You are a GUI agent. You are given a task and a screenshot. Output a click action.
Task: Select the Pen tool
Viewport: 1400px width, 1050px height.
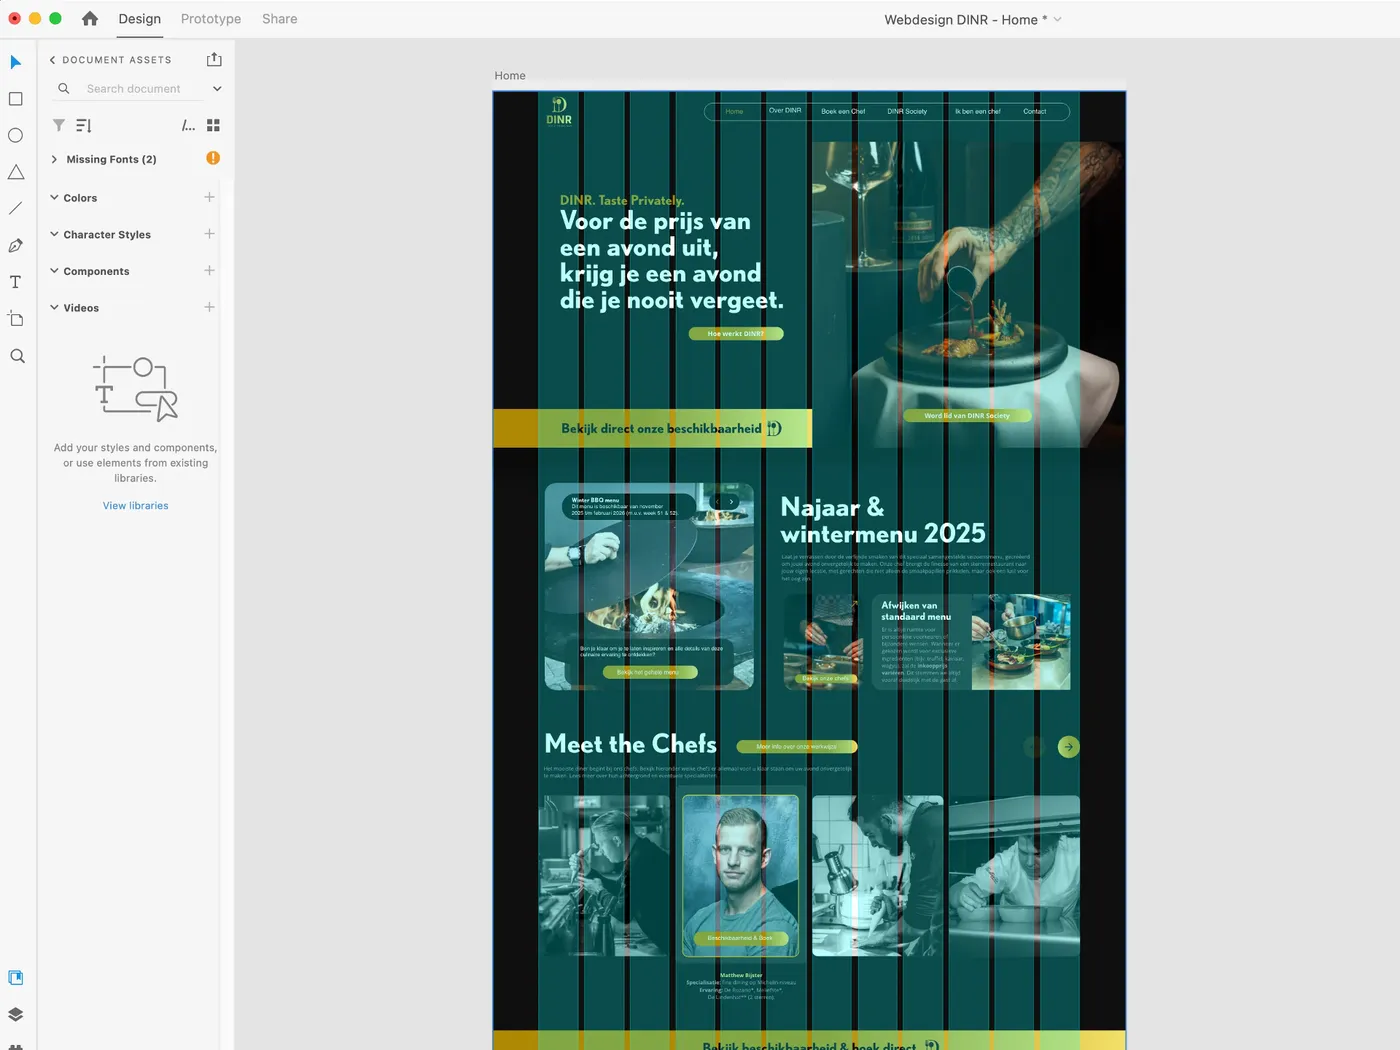[x=16, y=245]
